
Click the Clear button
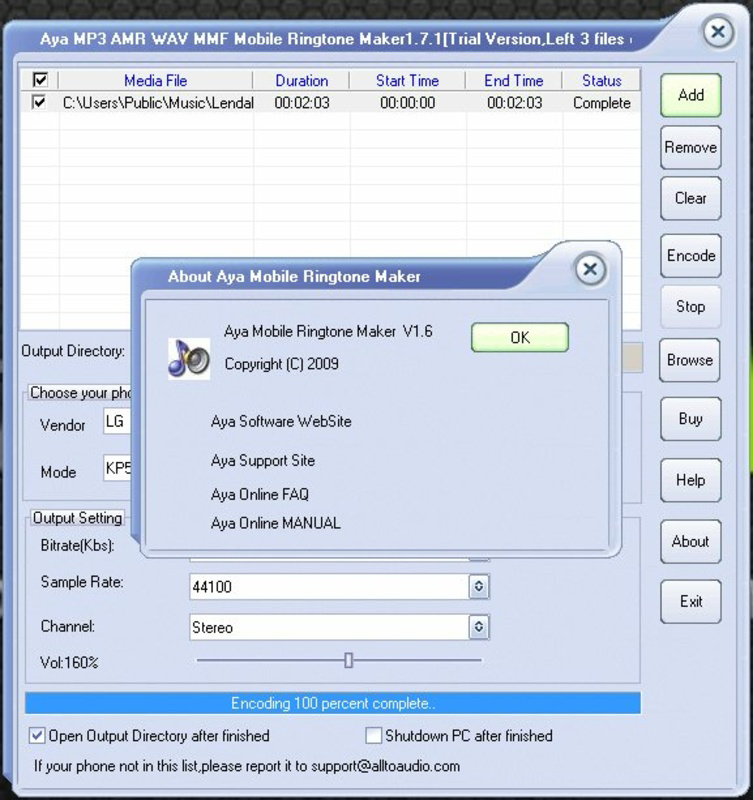click(x=691, y=198)
